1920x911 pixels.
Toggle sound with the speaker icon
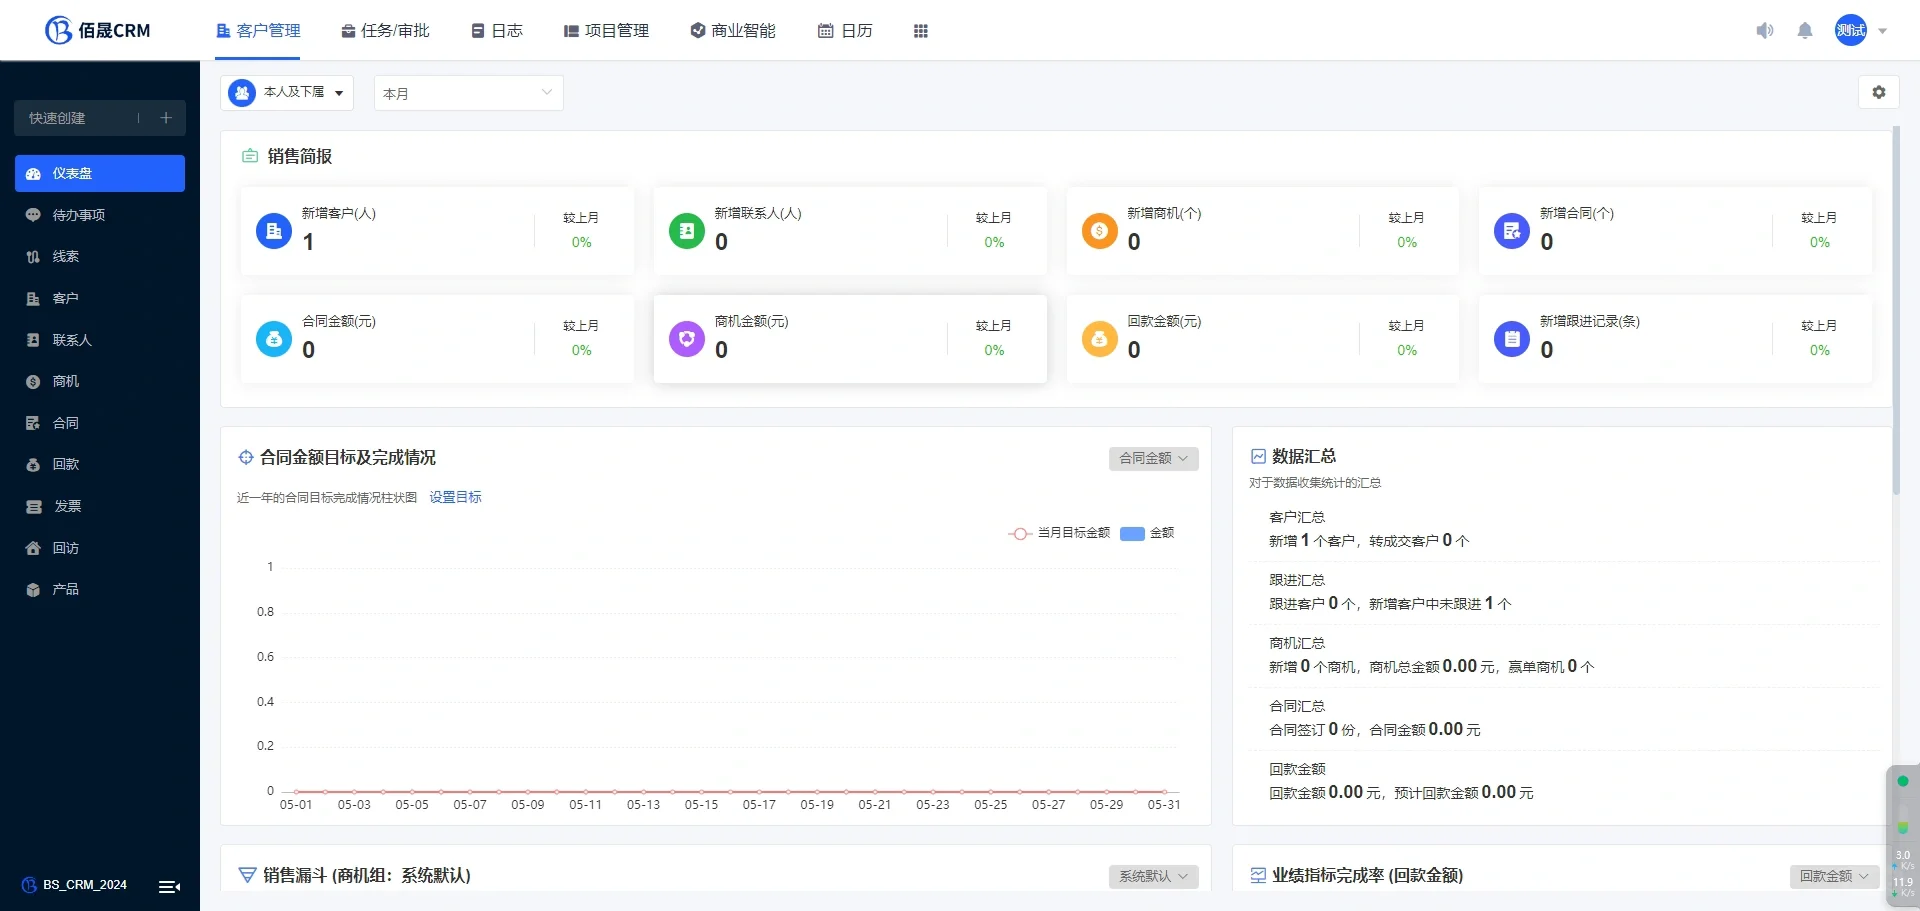1764,30
